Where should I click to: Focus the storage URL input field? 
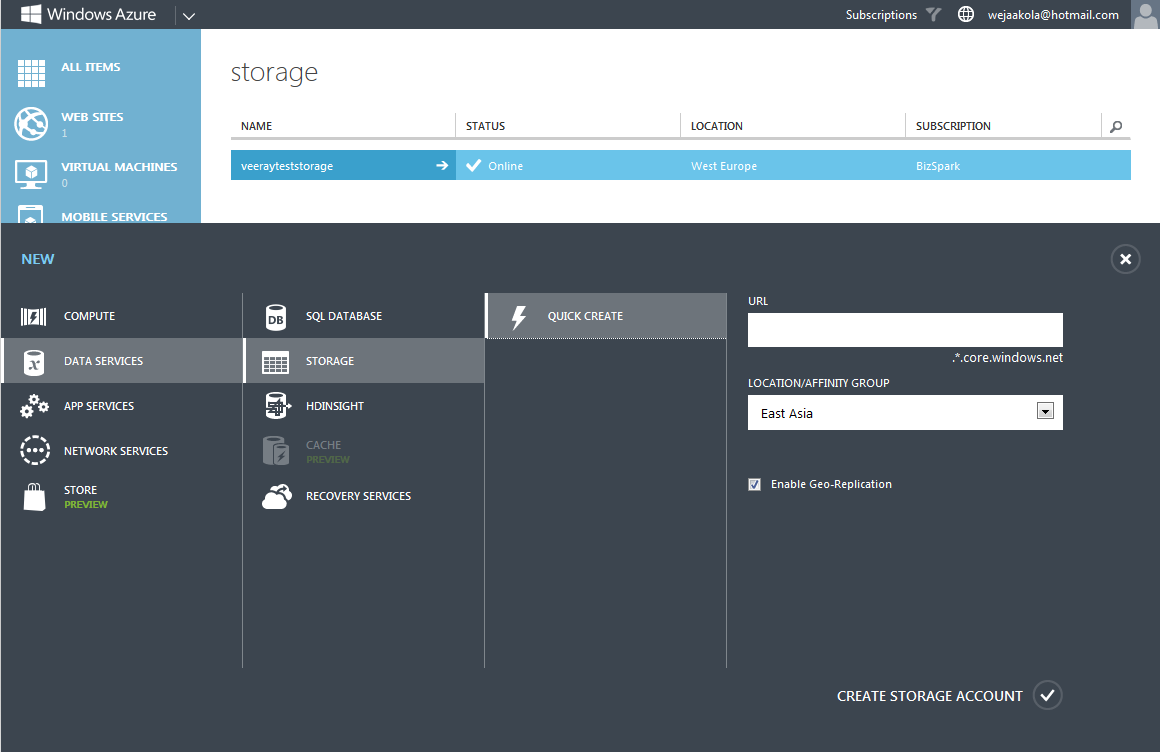(x=905, y=330)
